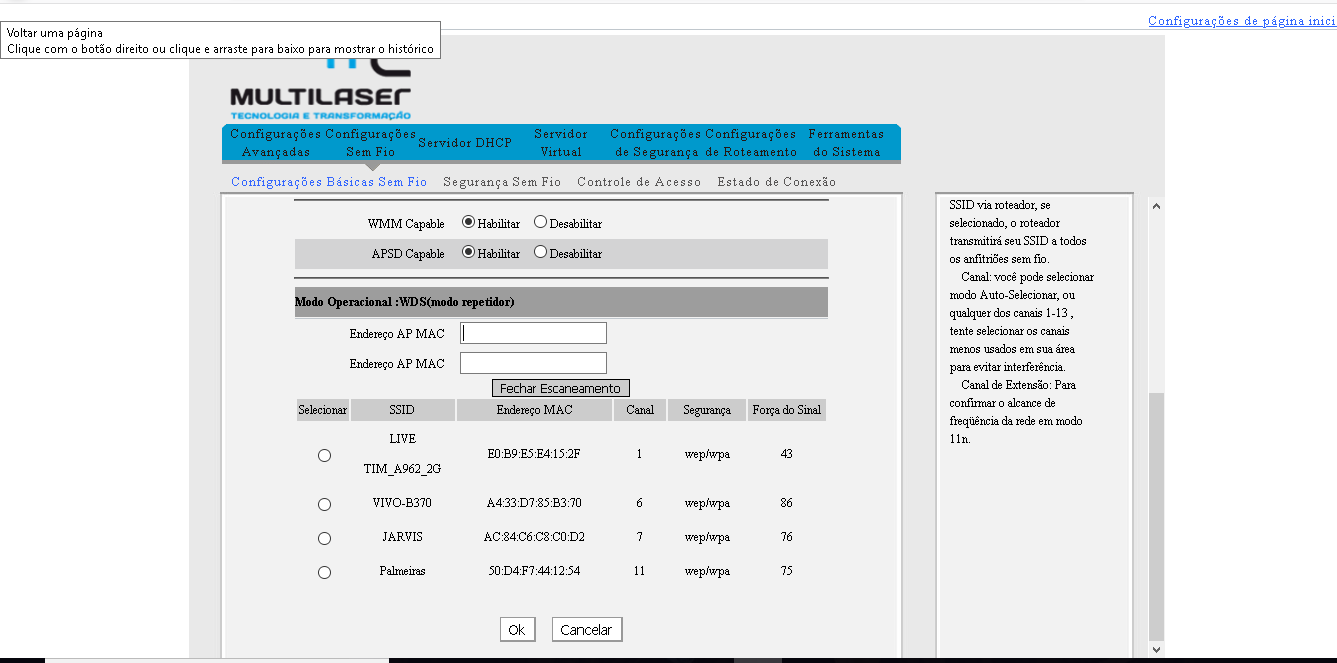Select Habilitar for APSD Capable

(x=468, y=252)
